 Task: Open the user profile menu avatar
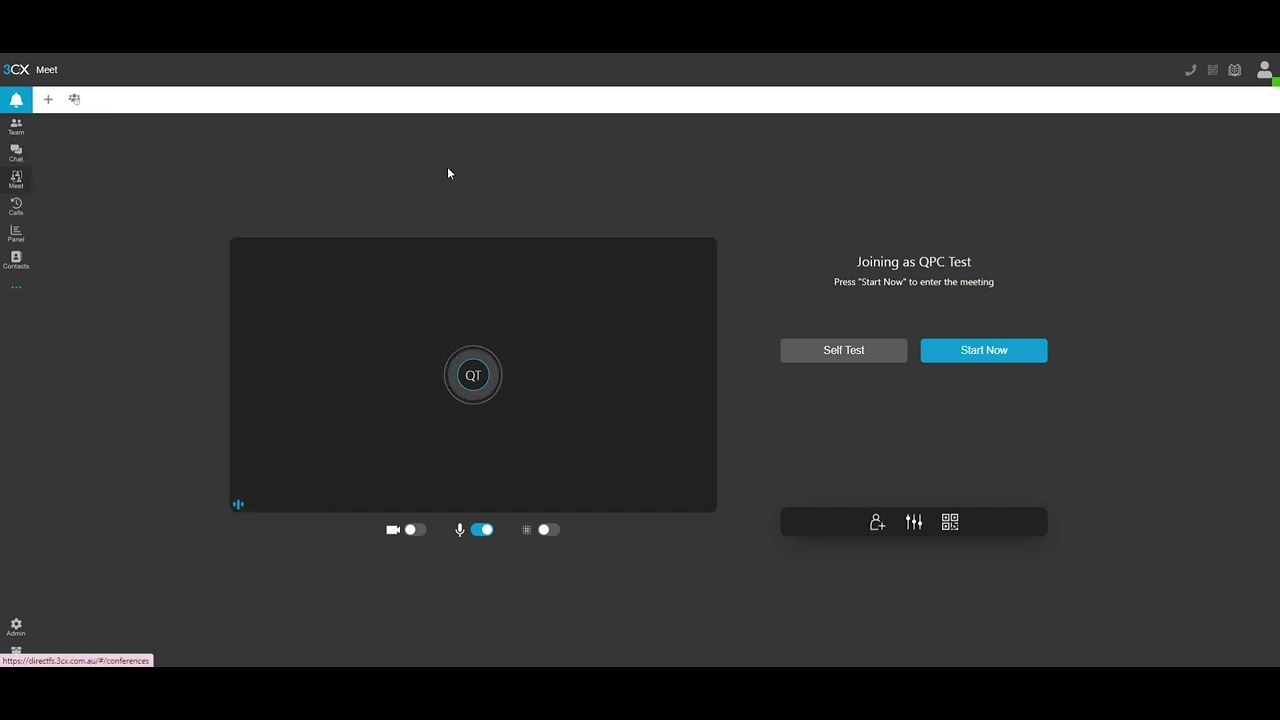1264,70
